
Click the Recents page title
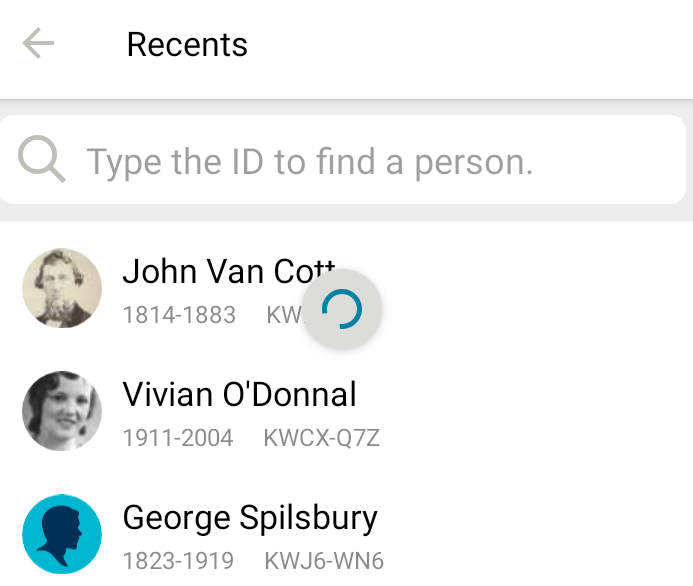tap(187, 45)
